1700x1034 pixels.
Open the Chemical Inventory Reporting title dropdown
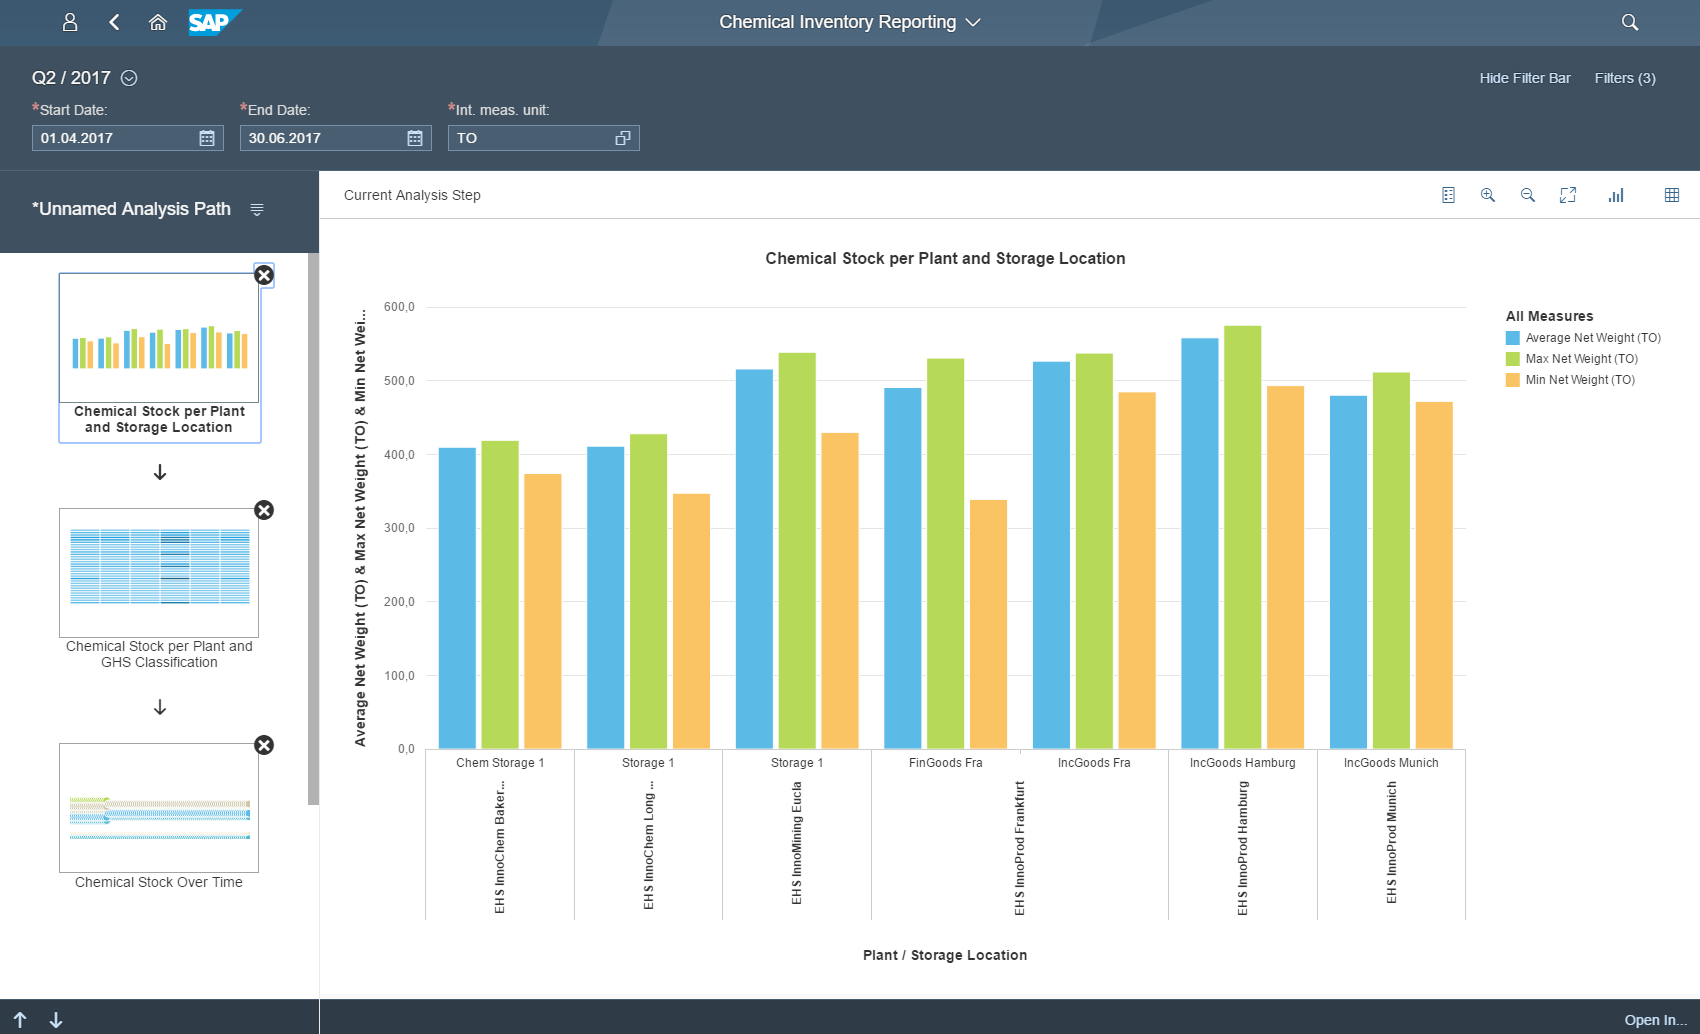pyautogui.click(x=972, y=21)
